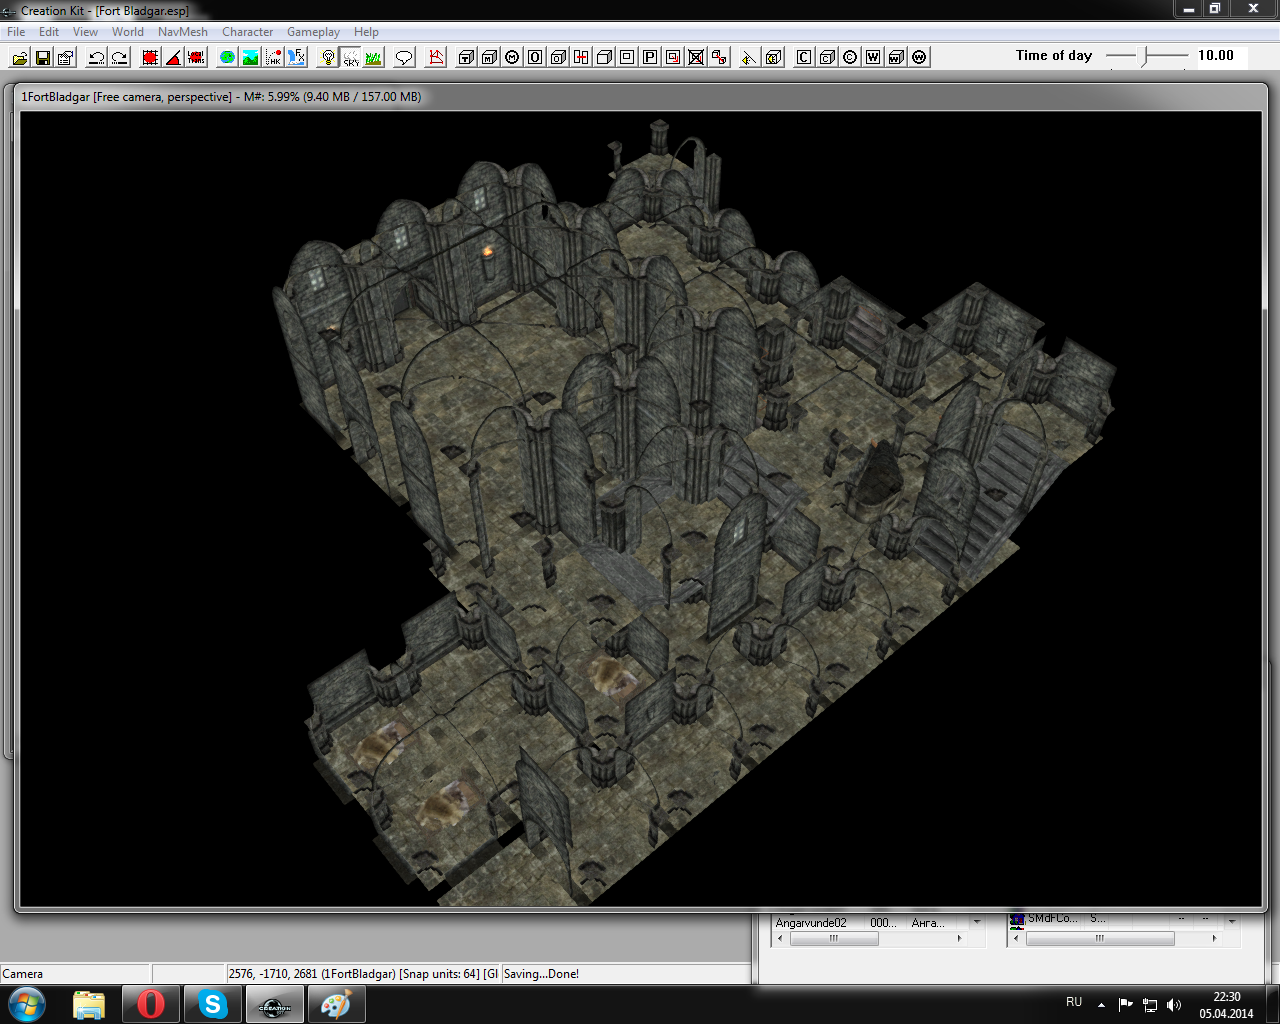Click the object list down scroll arrow
The width and height of the screenshot is (1280, 1024).
pos(1232,922)
